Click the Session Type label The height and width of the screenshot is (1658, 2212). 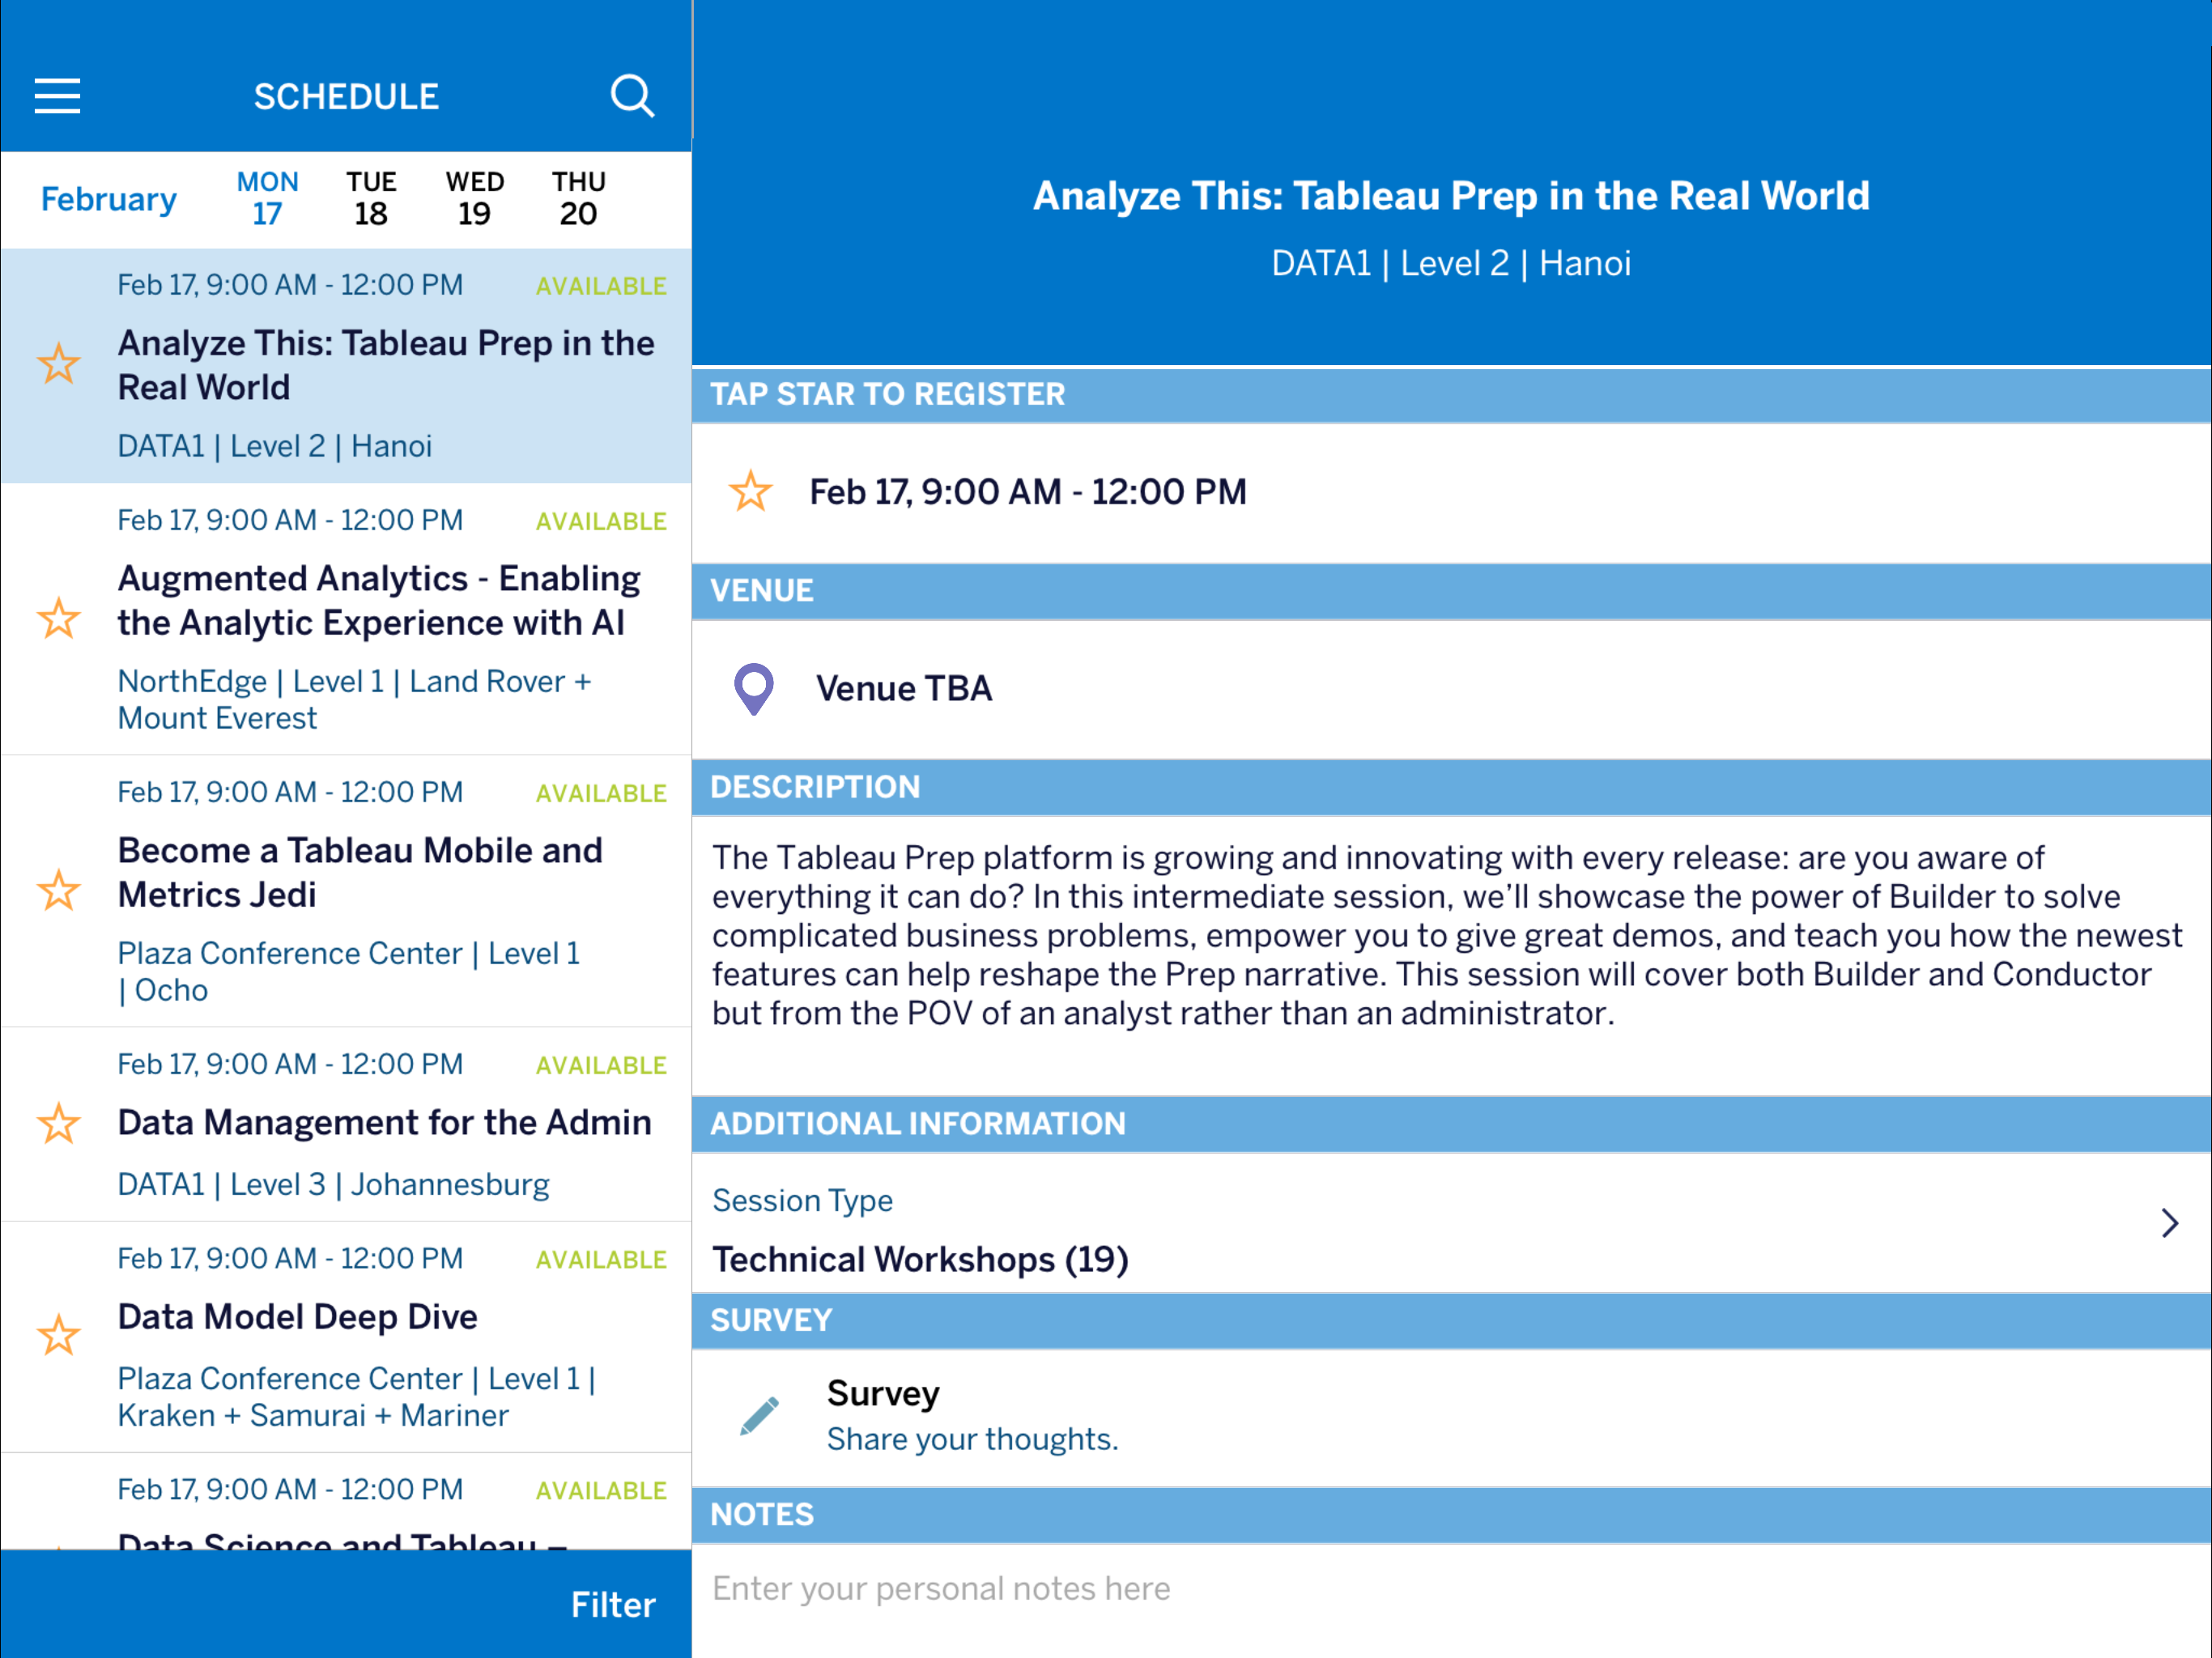(802, 1200)
